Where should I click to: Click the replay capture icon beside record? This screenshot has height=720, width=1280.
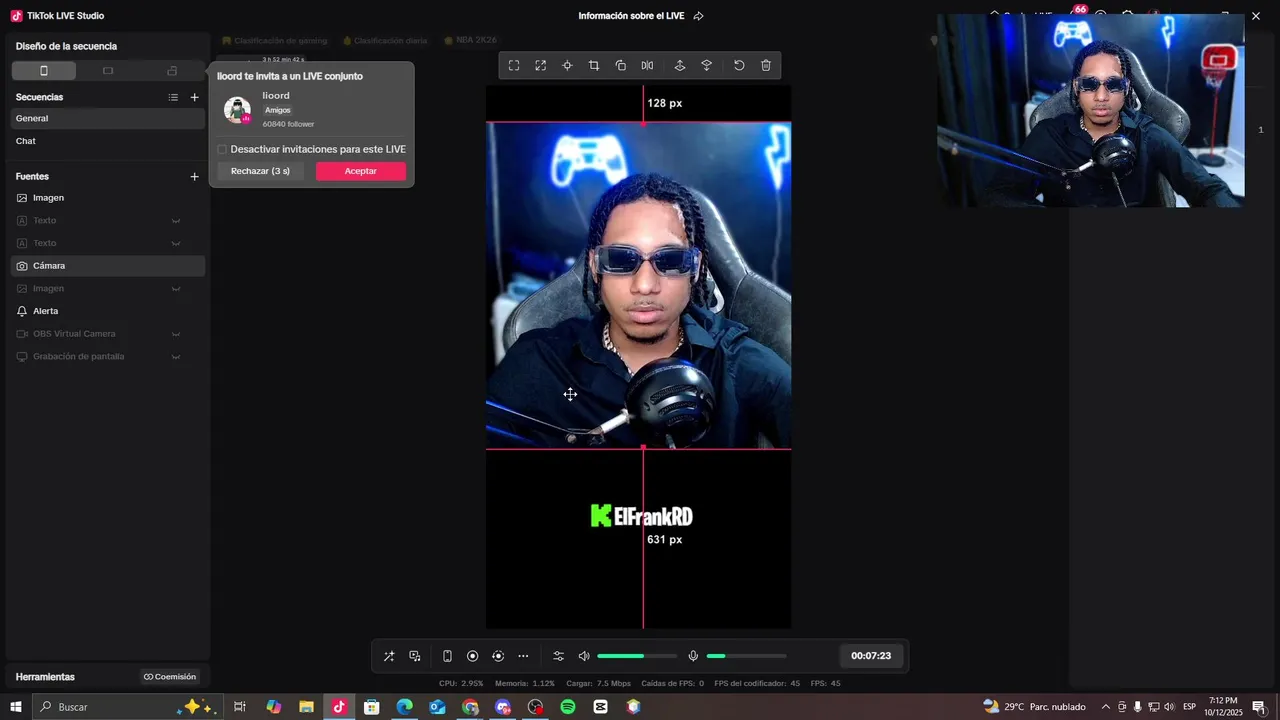click(x=498, y=656)
